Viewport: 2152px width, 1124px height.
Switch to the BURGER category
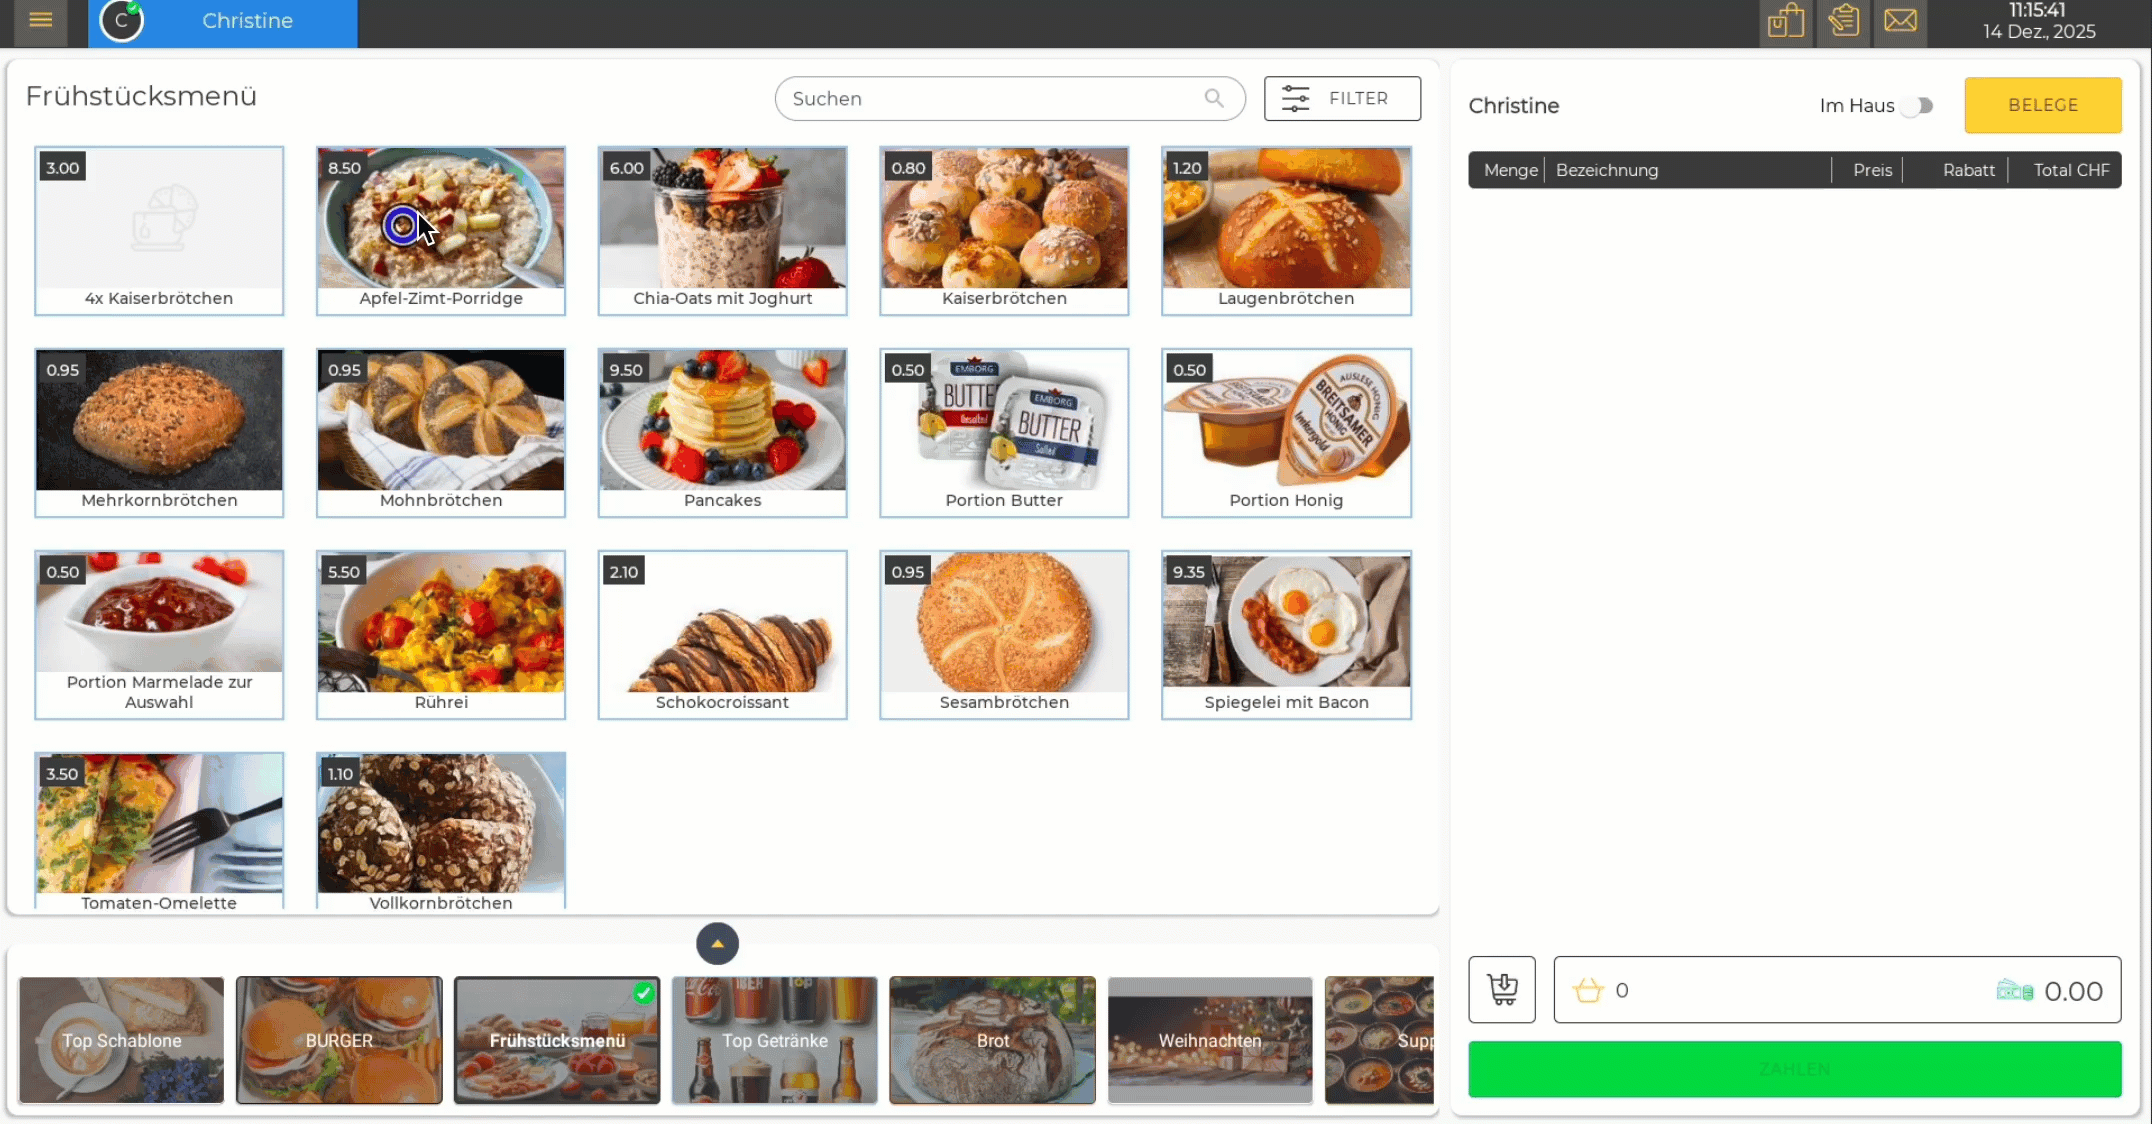click(339, 1040)
